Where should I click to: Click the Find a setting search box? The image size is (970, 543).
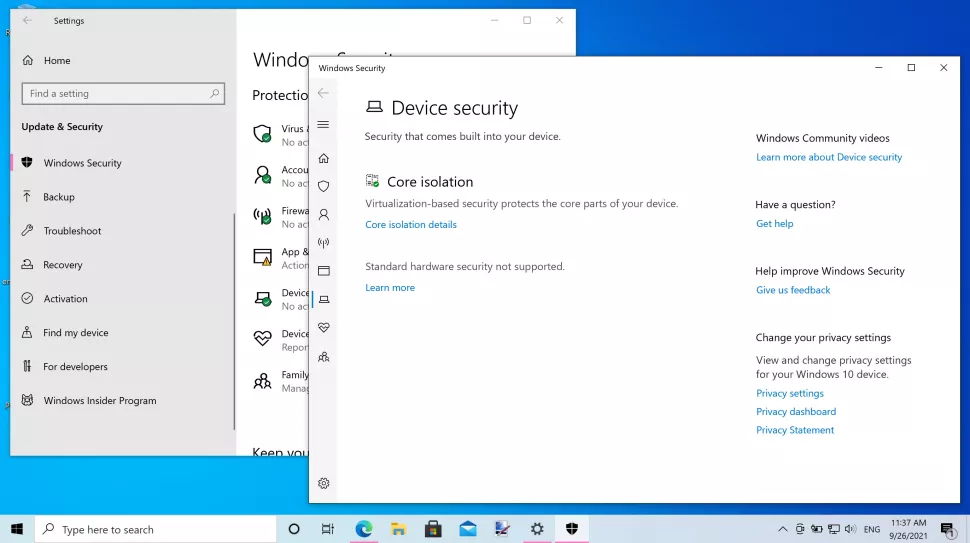[123, 93]
